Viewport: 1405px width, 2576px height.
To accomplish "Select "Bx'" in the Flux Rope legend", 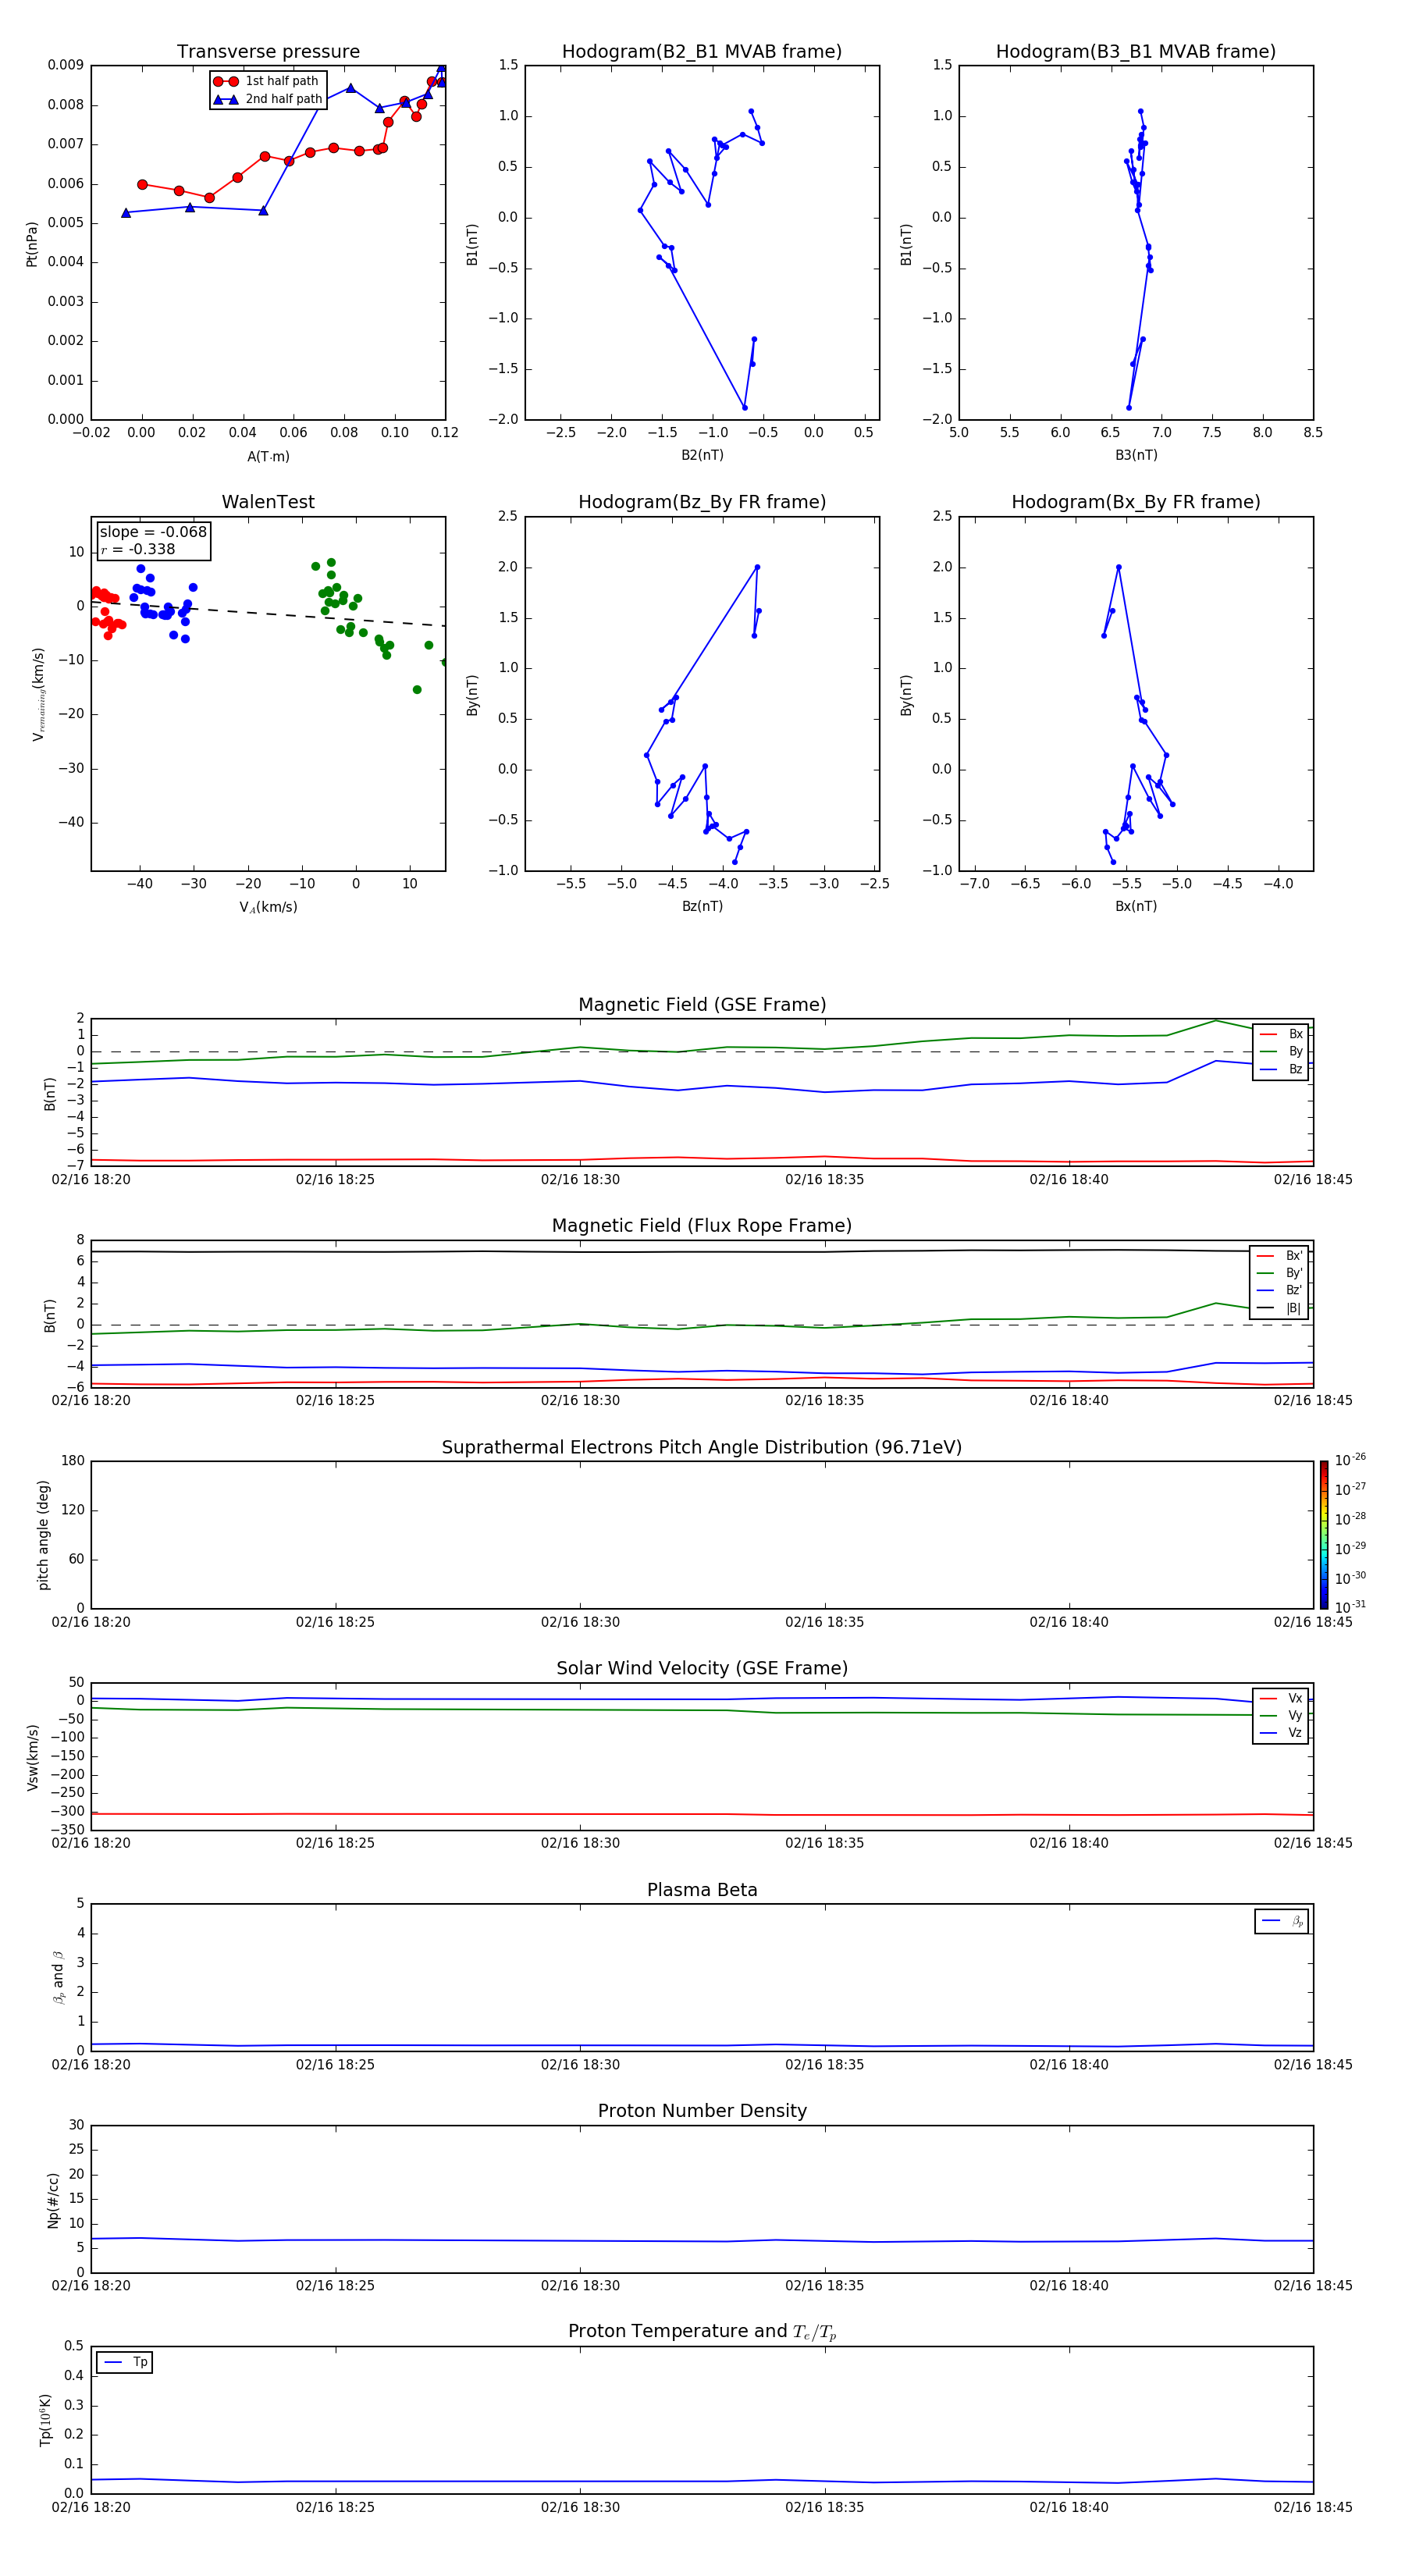I will [1280, 1256].
